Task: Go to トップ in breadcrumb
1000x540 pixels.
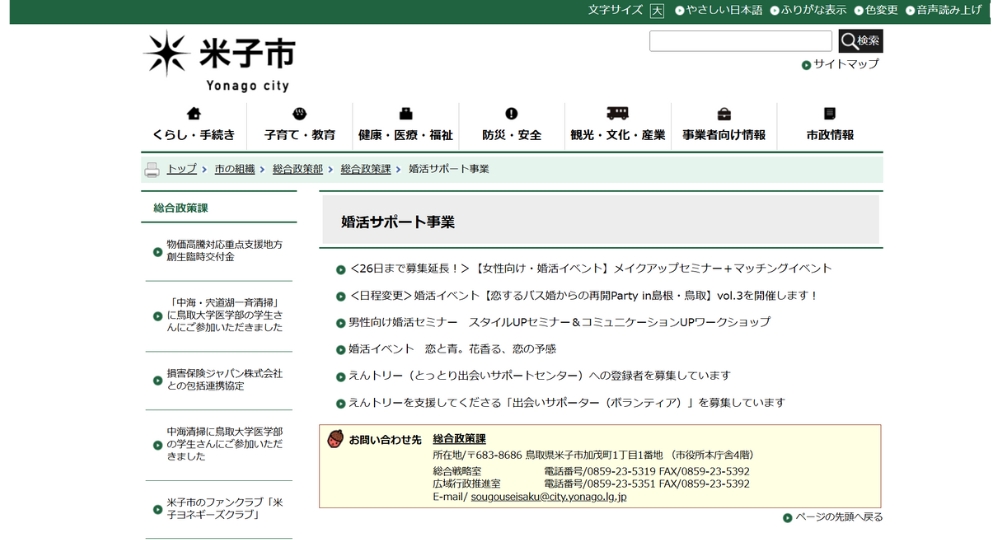Action: 182,169
